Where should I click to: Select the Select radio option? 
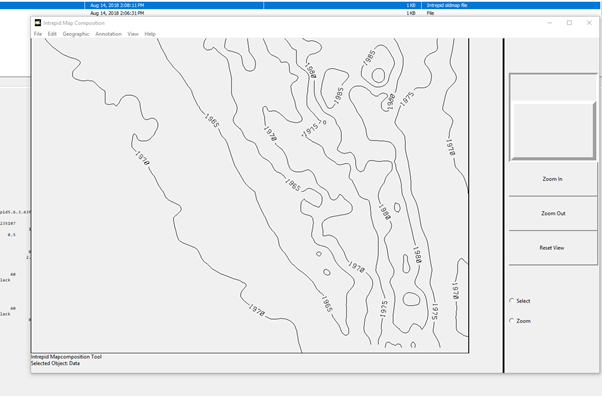512,300
